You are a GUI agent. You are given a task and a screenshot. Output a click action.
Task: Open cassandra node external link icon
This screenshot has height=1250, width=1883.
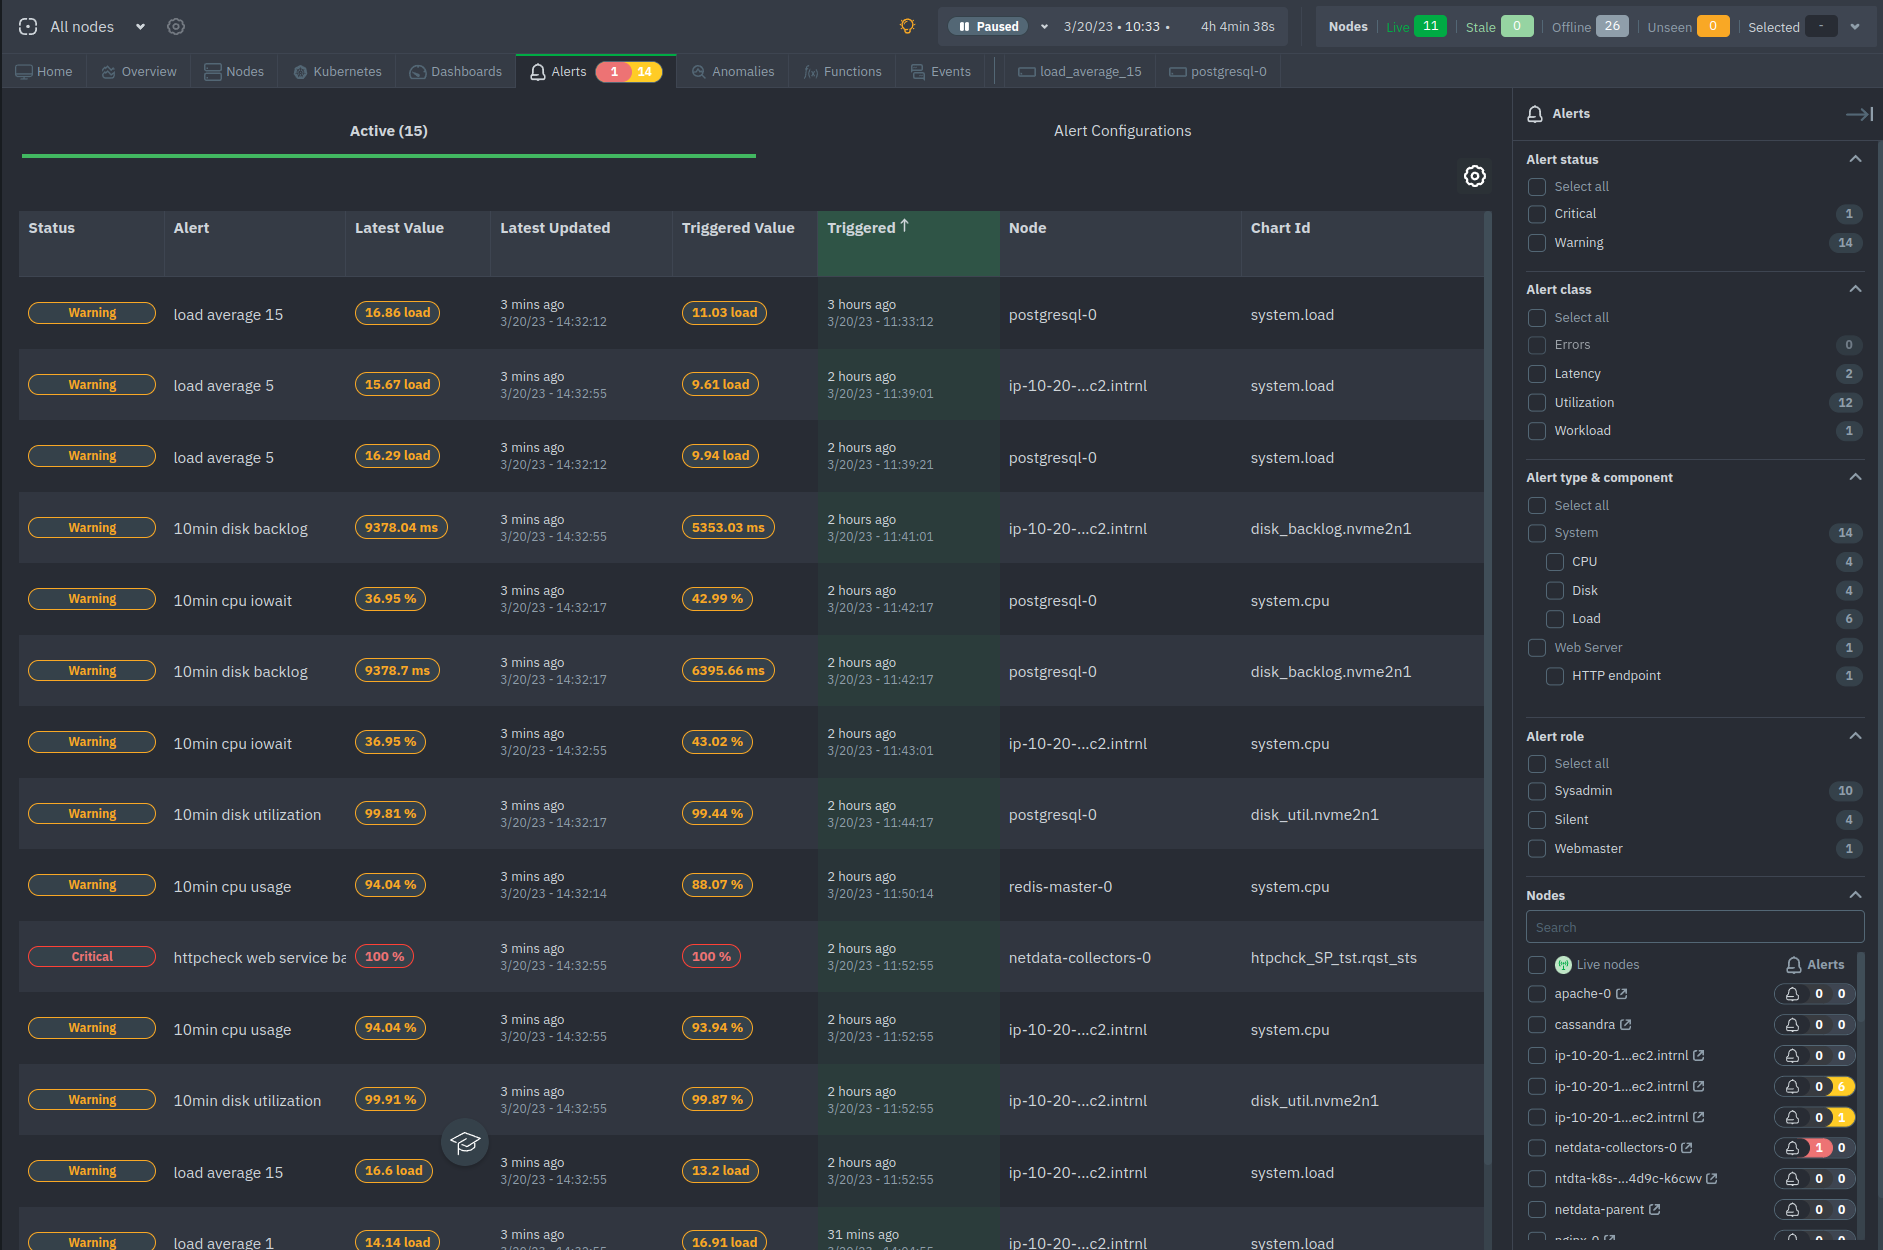[1625, 1025]
